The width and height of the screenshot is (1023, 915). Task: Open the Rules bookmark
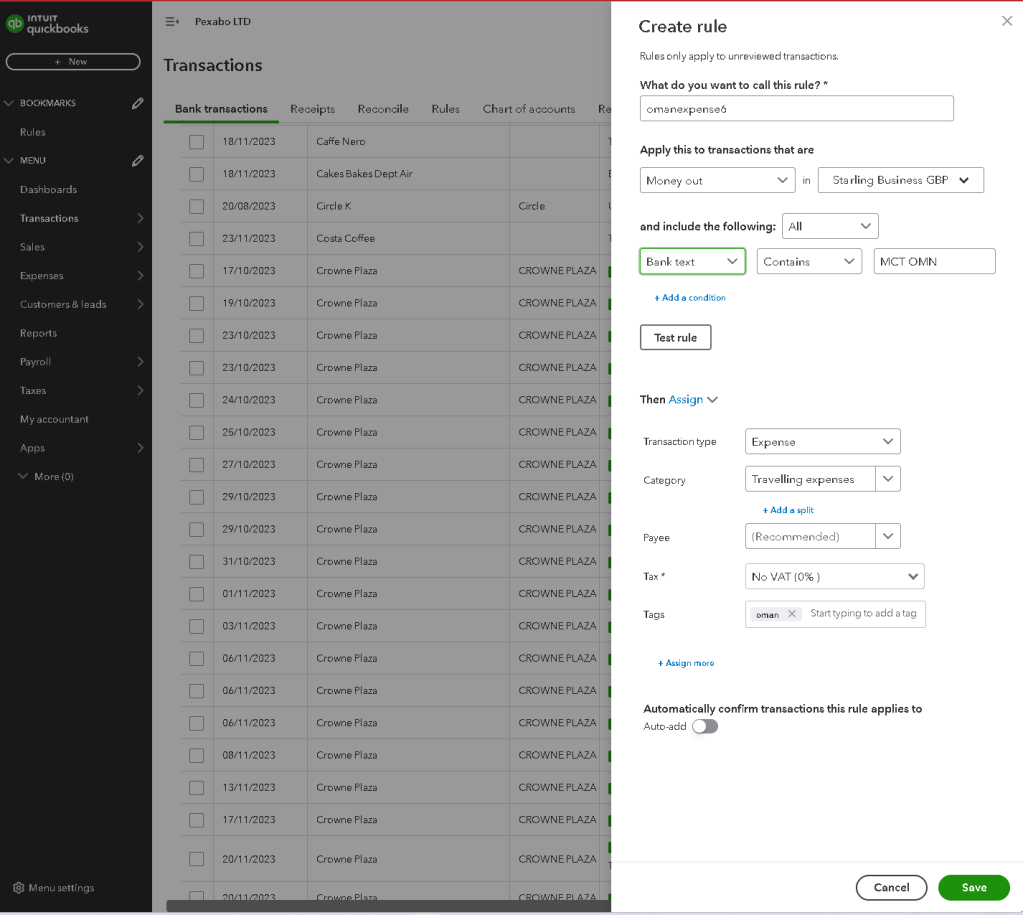(33, 132)
